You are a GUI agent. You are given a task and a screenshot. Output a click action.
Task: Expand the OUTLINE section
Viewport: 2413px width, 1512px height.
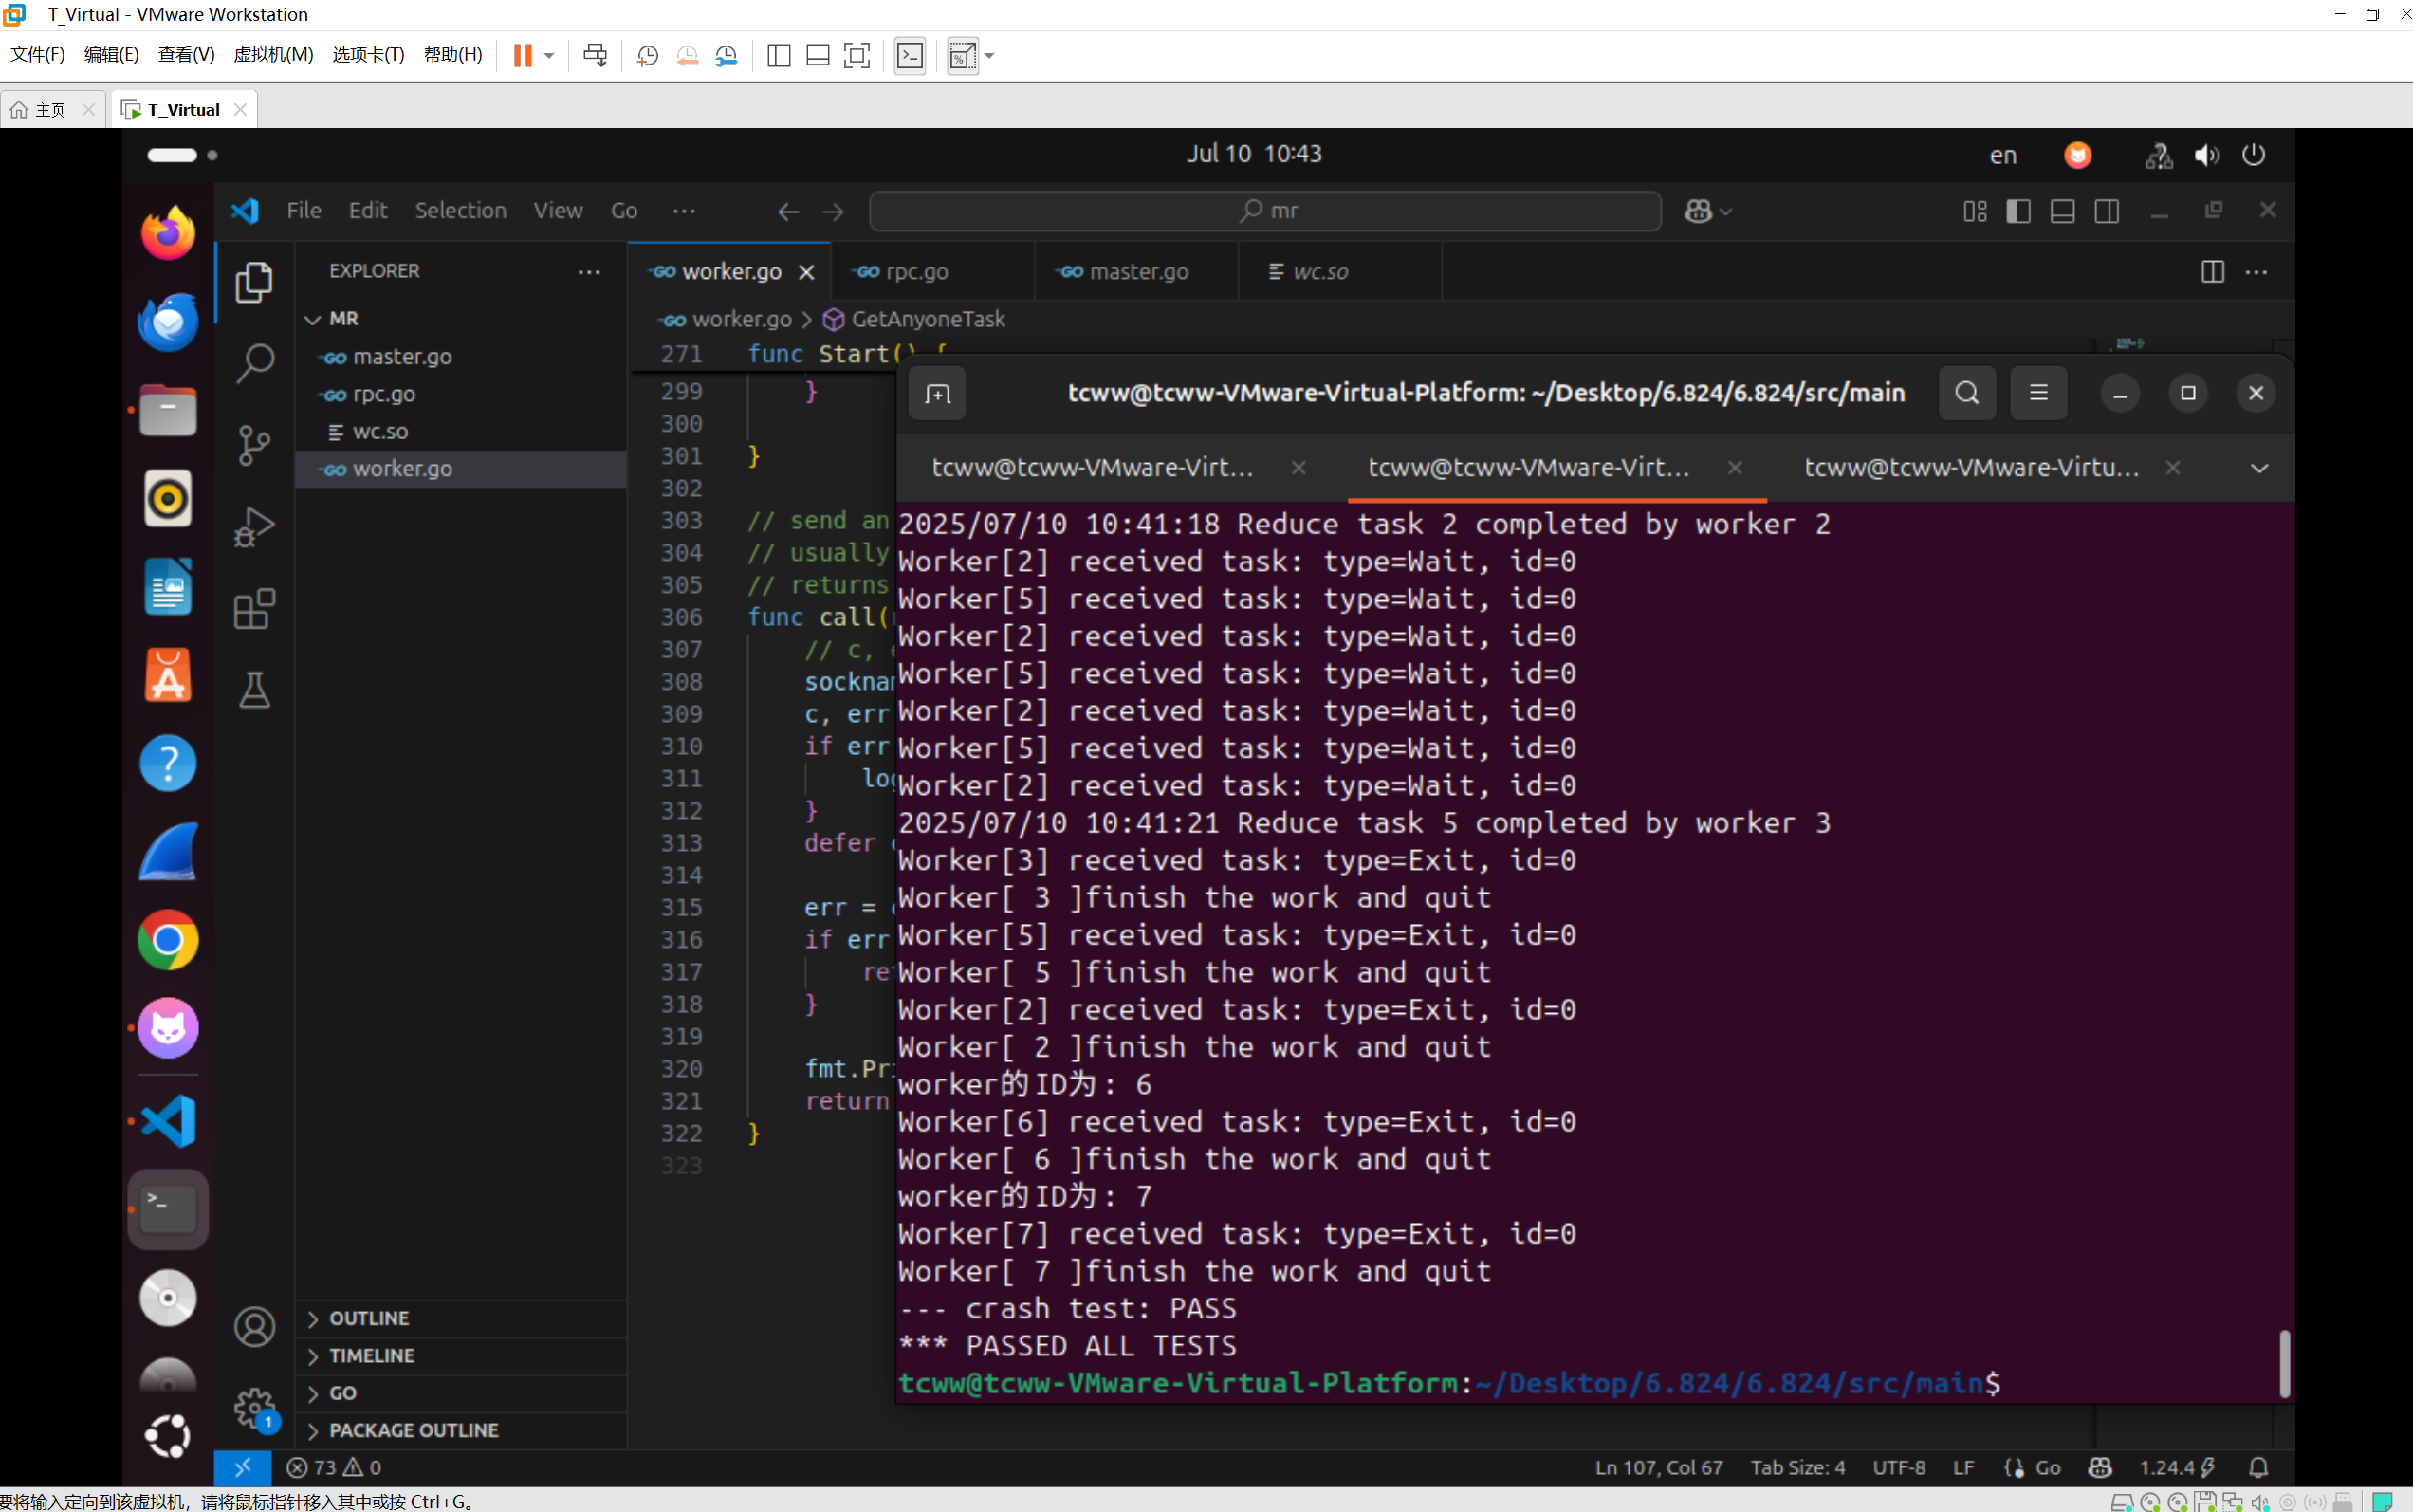click(x=460, y=1319)
